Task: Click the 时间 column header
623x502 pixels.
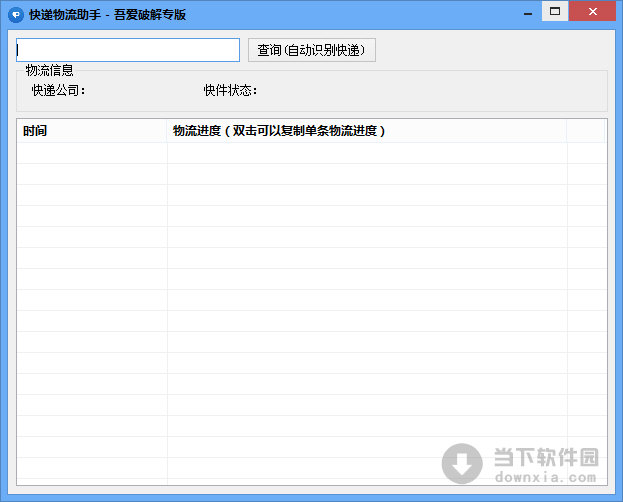Action: tap(91, 131)
